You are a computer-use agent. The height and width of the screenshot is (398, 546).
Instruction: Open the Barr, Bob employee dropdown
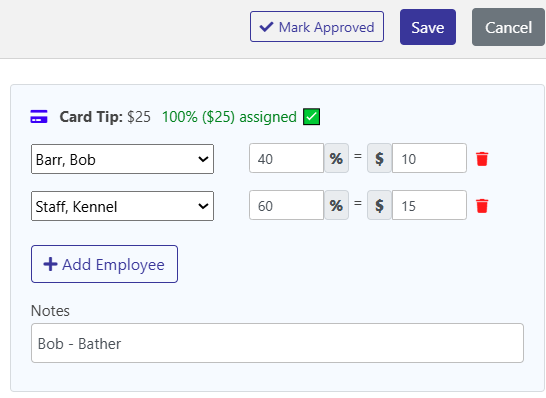click(x=122, y=159)
